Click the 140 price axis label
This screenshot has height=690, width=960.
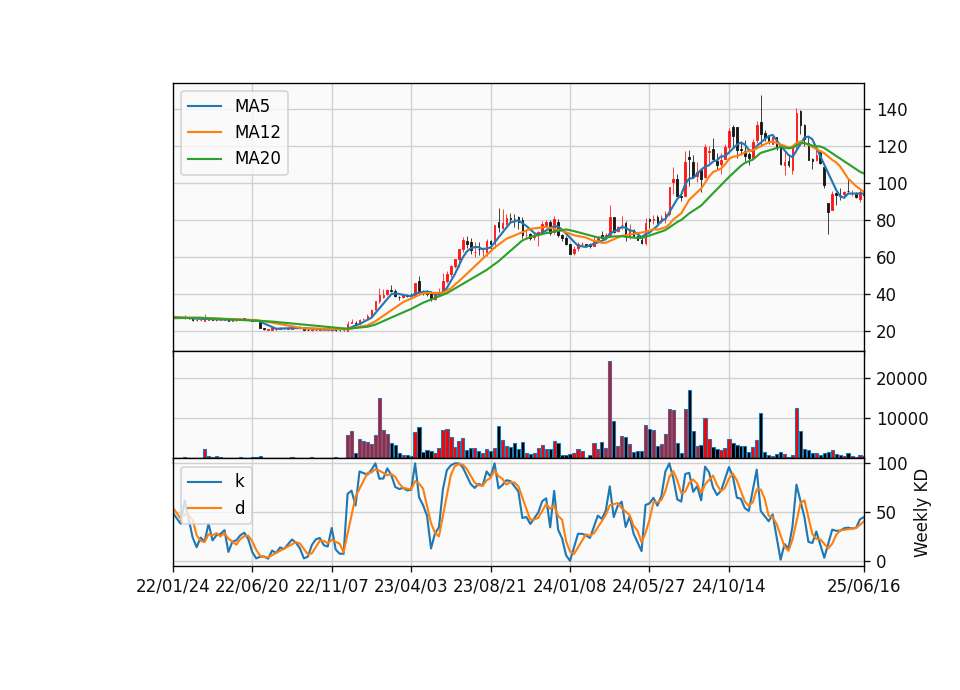(892, 110)
